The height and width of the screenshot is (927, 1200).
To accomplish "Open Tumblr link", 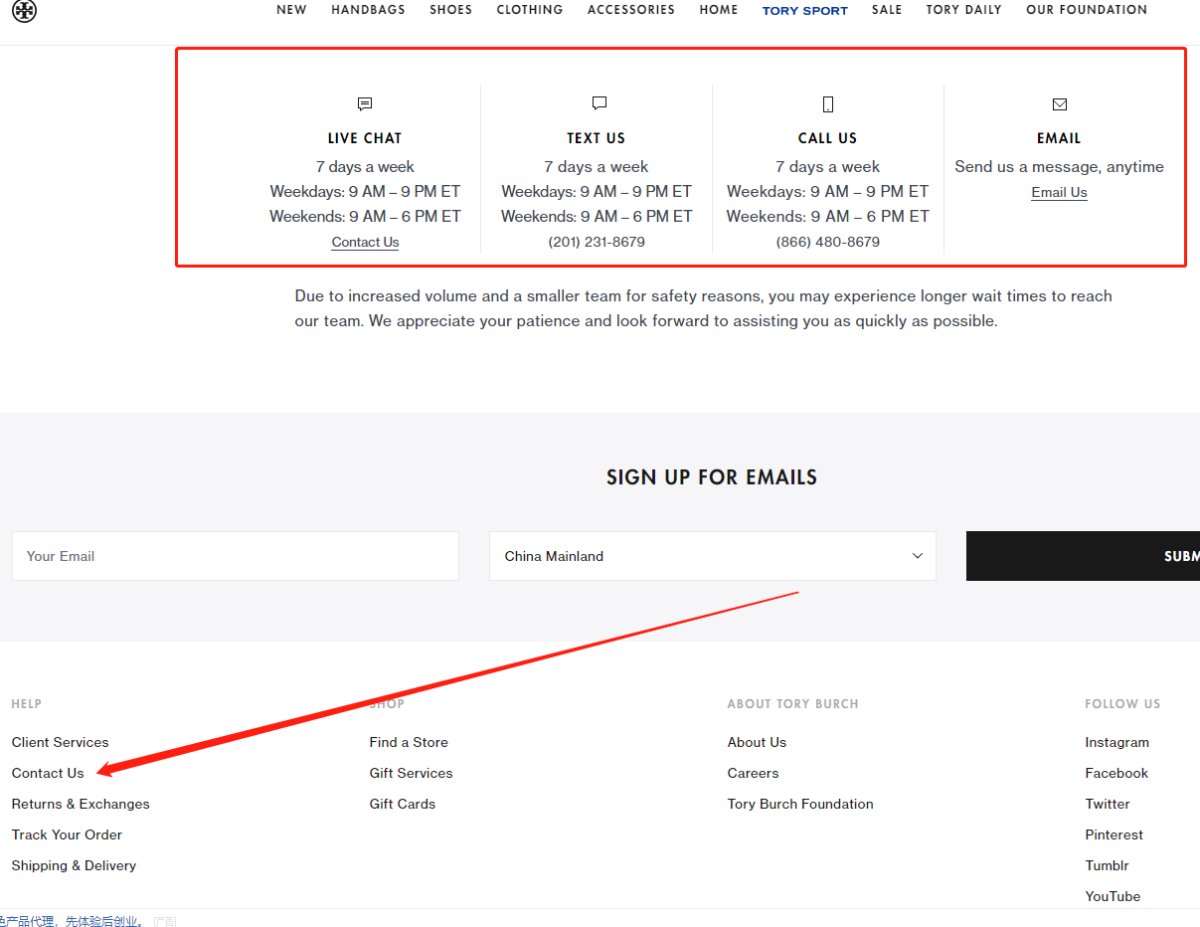I will [x=1107, y=866].
